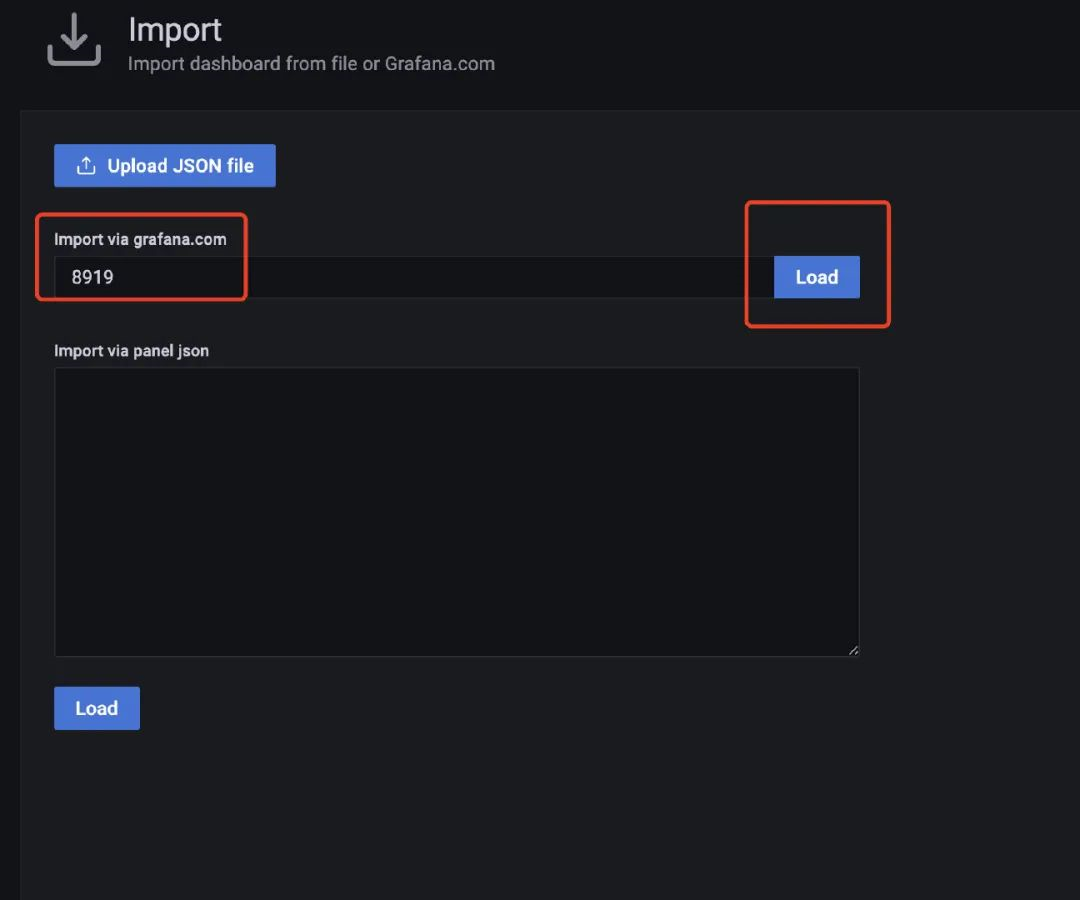The width and height of the screenshot is (1080, 900).
Task: Click the 8919 value in the input
Action: 92,277
